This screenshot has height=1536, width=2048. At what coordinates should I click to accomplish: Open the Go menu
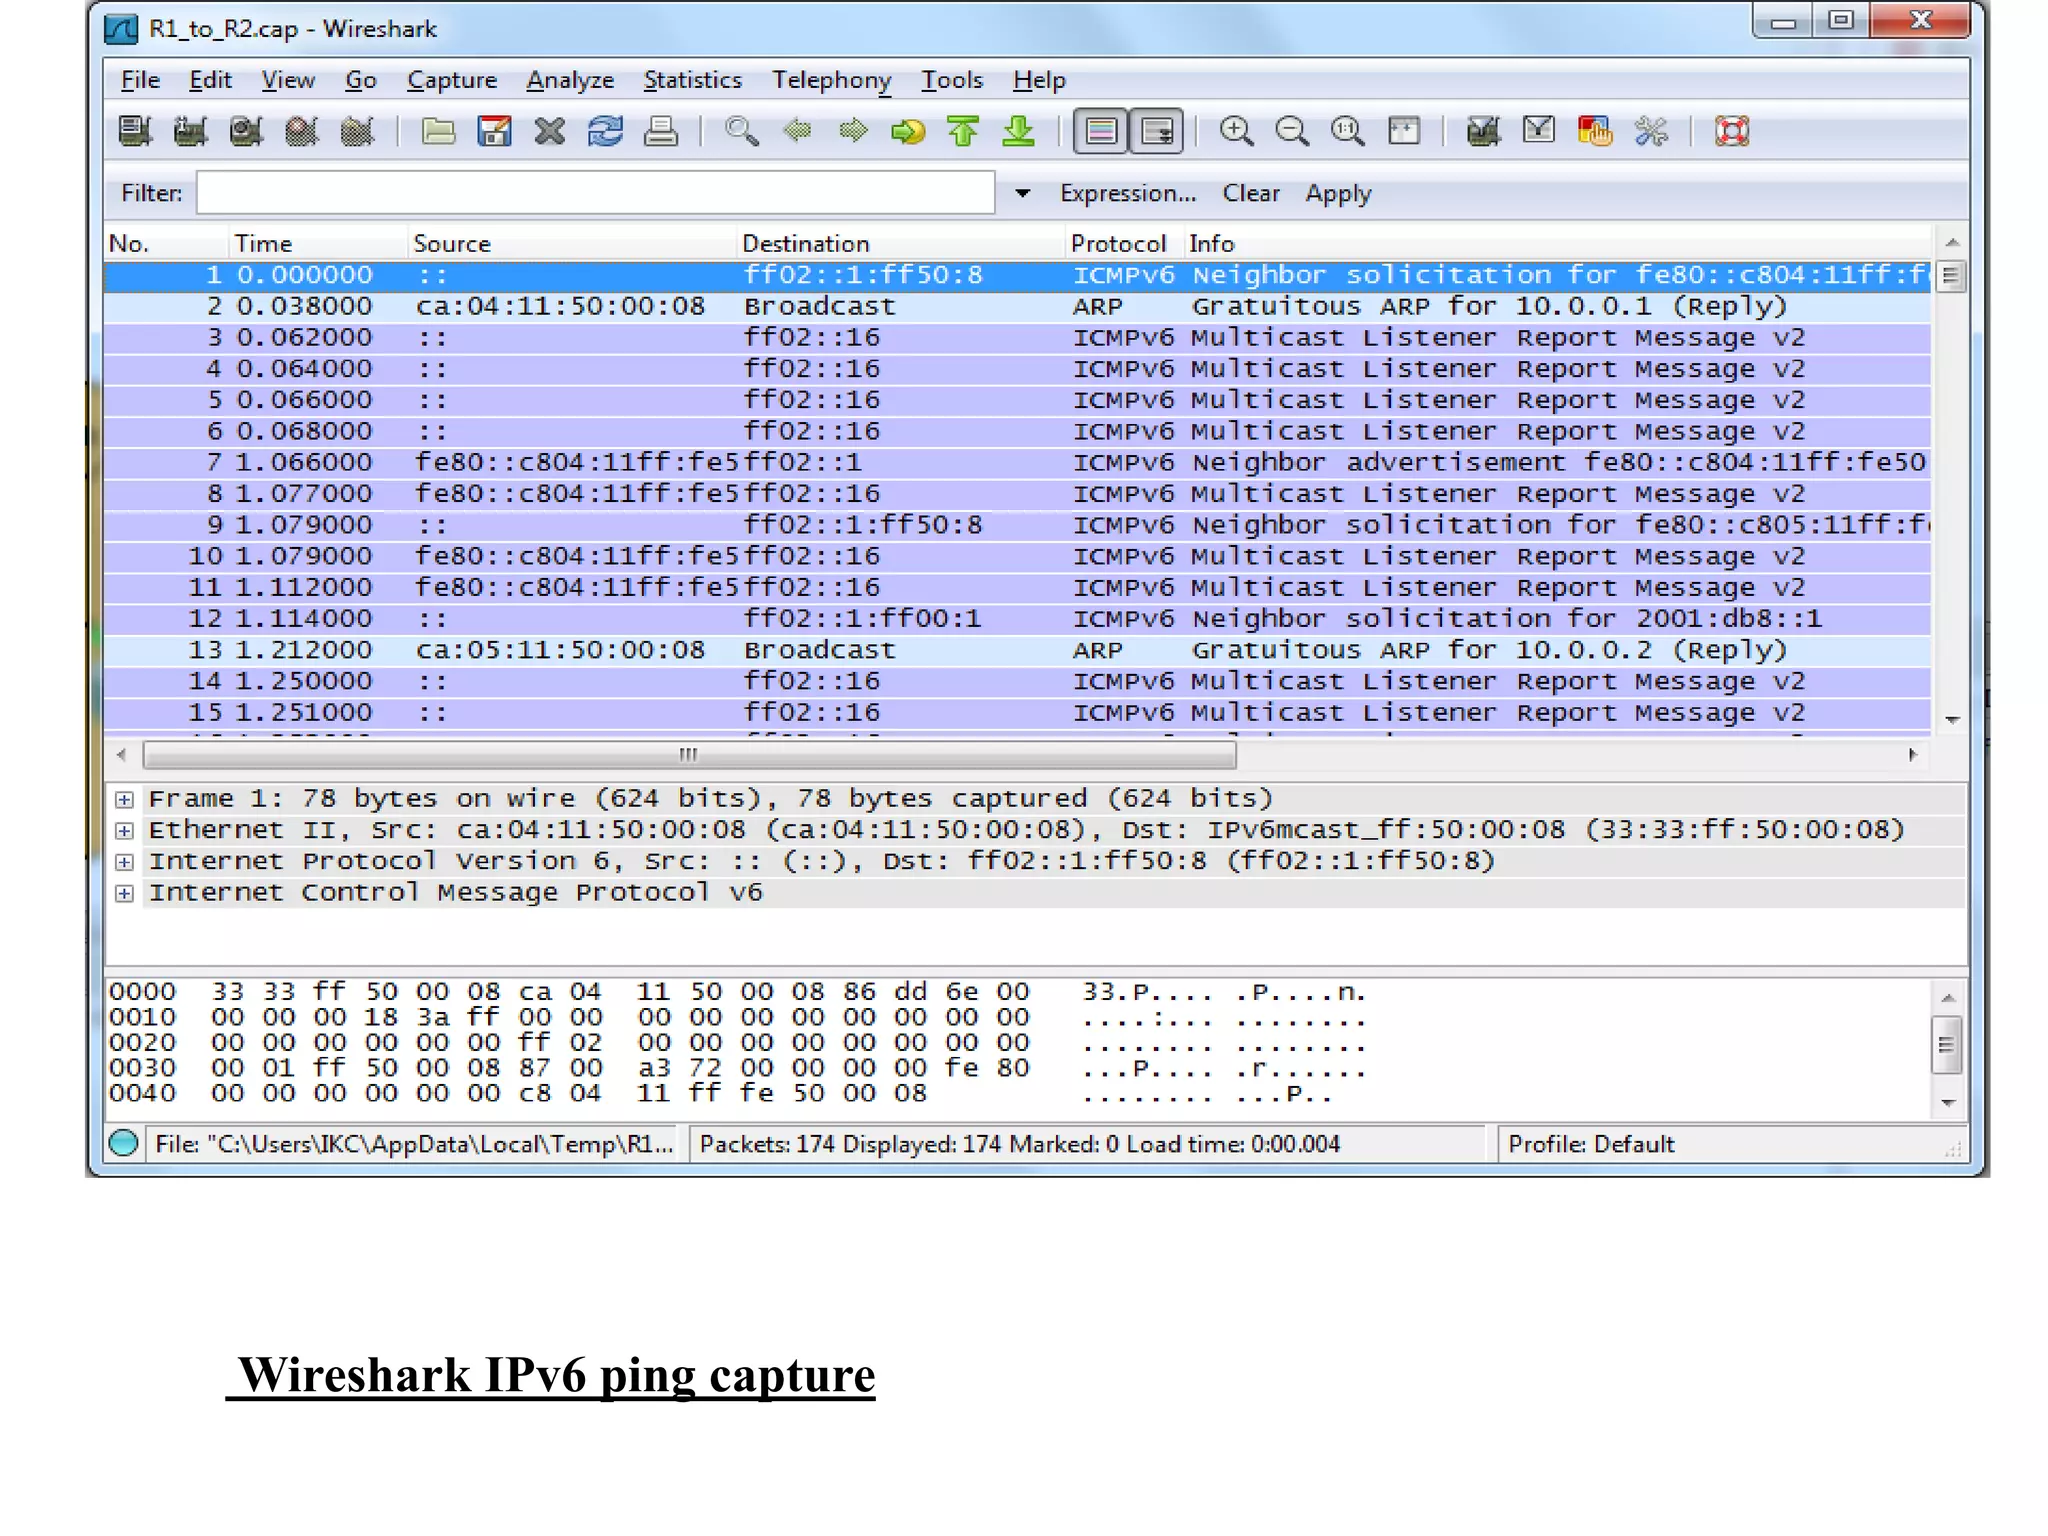pyautogui.click(x=361, y=80)
